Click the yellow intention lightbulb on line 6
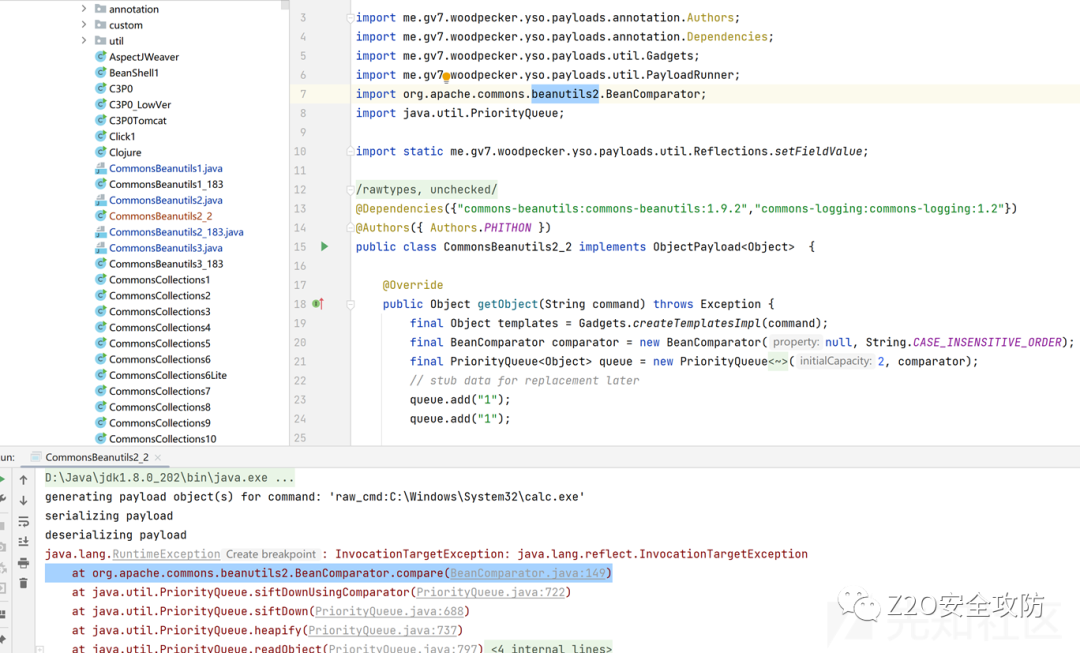 pos(446,76)
